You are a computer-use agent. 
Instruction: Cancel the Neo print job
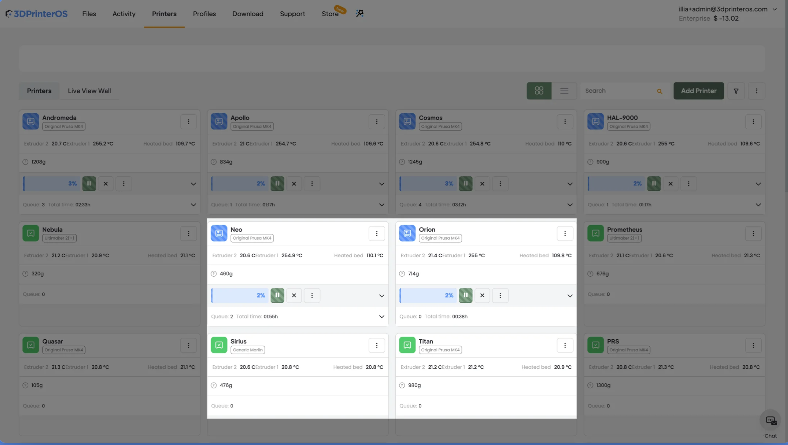(x=294, y=295)
